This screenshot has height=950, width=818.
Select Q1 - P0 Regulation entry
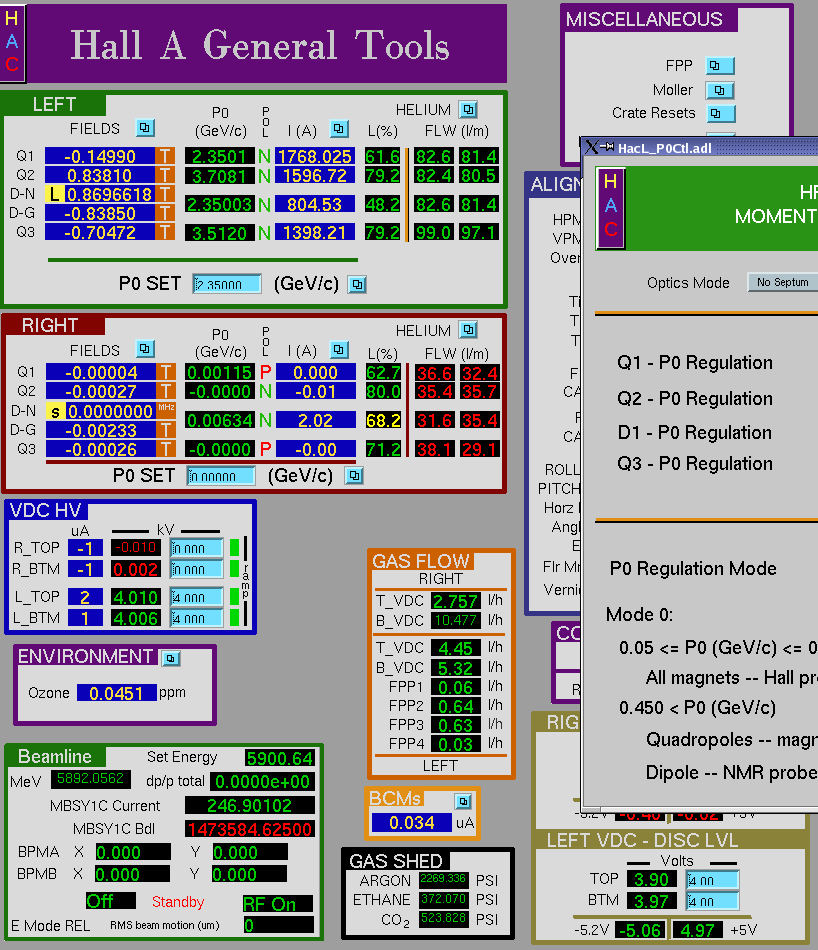coord(694,362)
